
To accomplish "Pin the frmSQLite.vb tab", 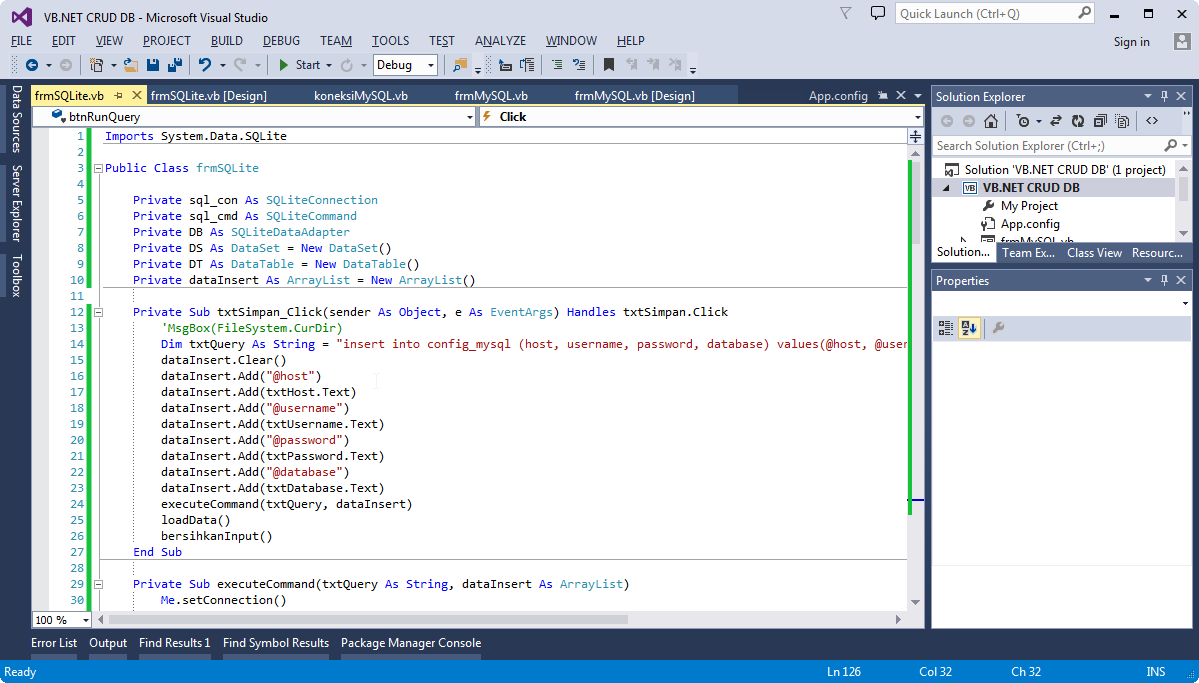I will coord(119,96).
